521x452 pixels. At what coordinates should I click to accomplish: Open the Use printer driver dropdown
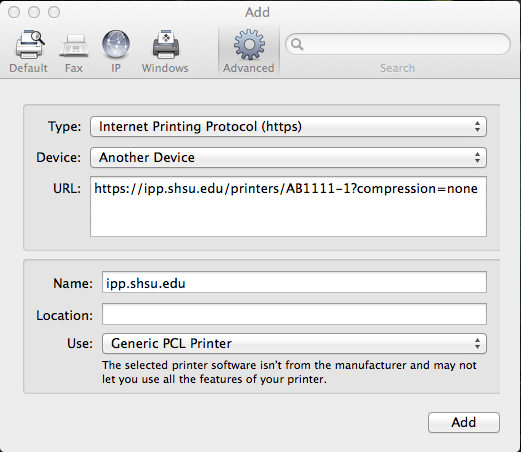point(294,343)
